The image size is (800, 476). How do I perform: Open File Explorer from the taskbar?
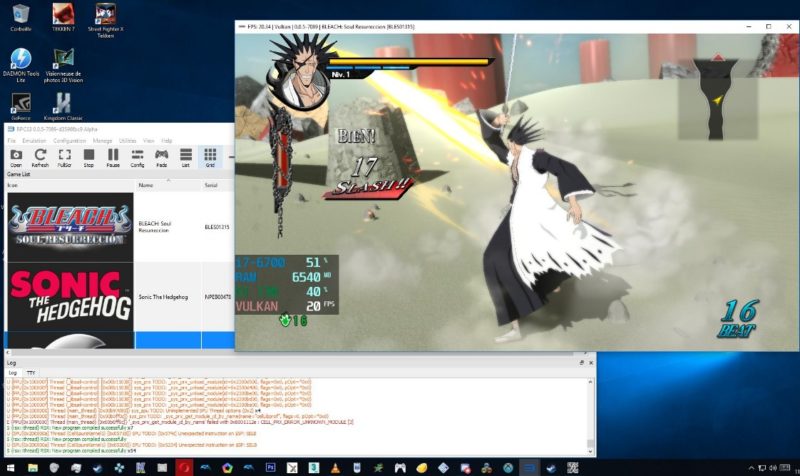[x=33, y=467]
